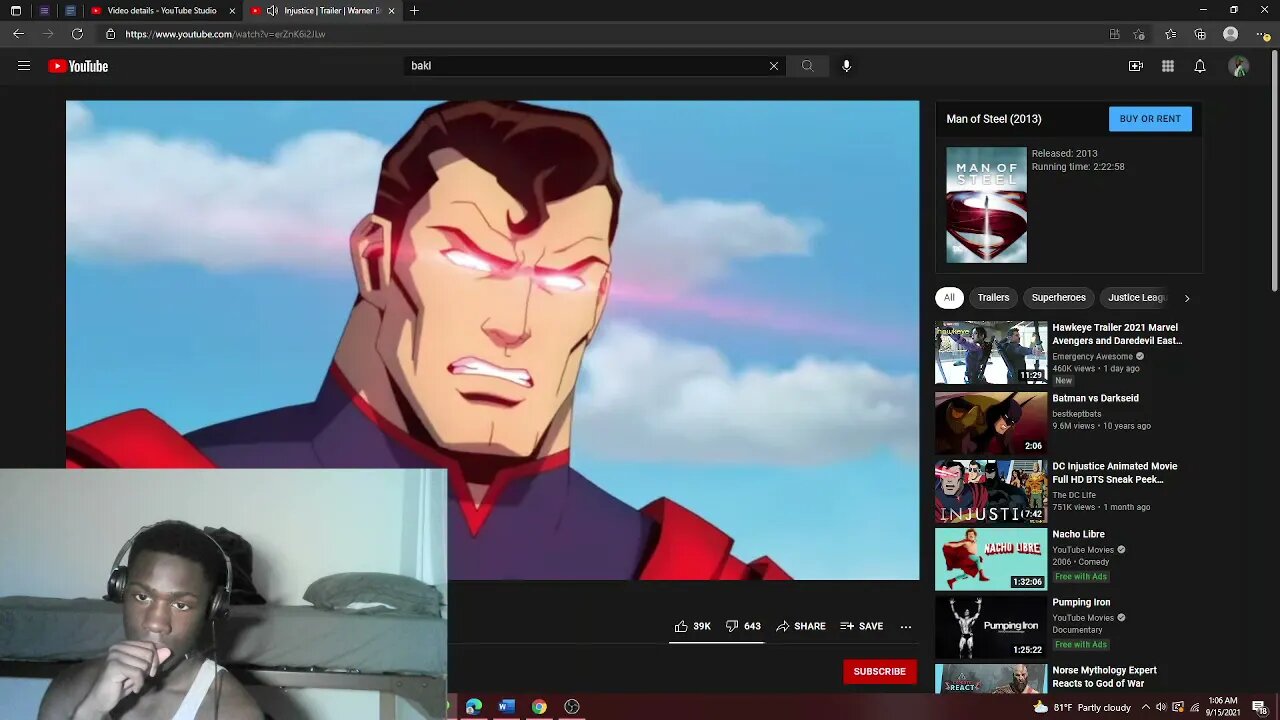Image resolution: width=1280 pixels, height=720 pixels.
Task: Save the video to a playlist
Action: click(862, 626)
